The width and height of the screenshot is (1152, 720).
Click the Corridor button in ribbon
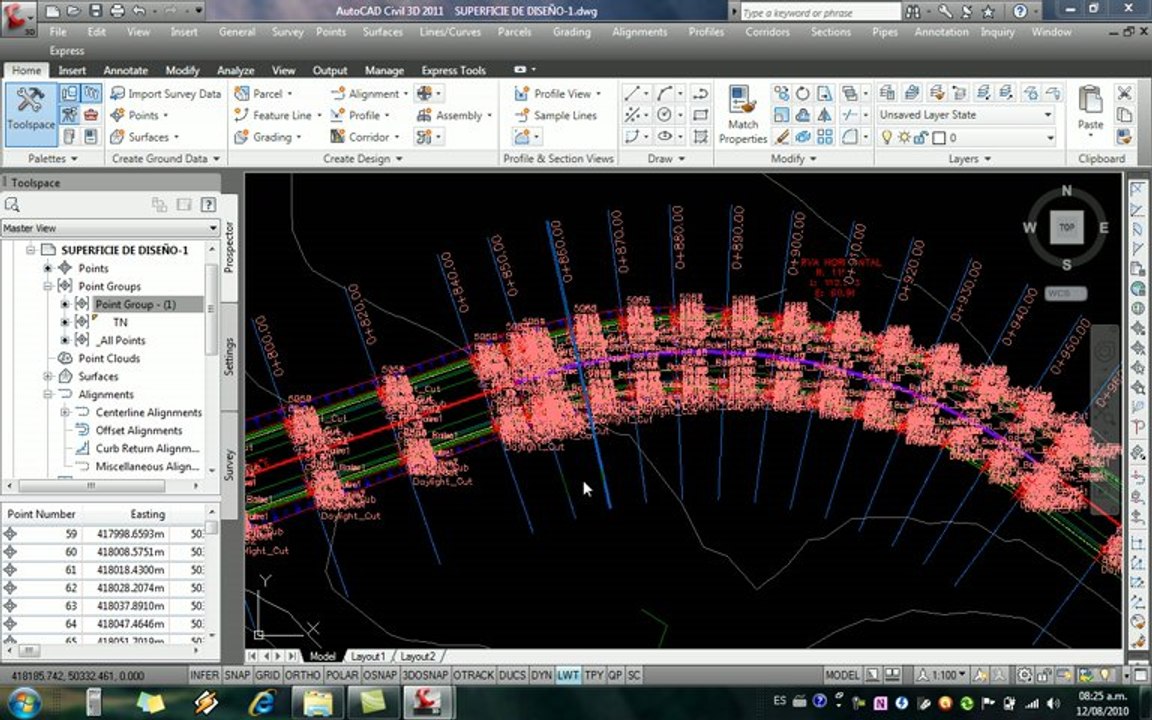pos(363,137)
